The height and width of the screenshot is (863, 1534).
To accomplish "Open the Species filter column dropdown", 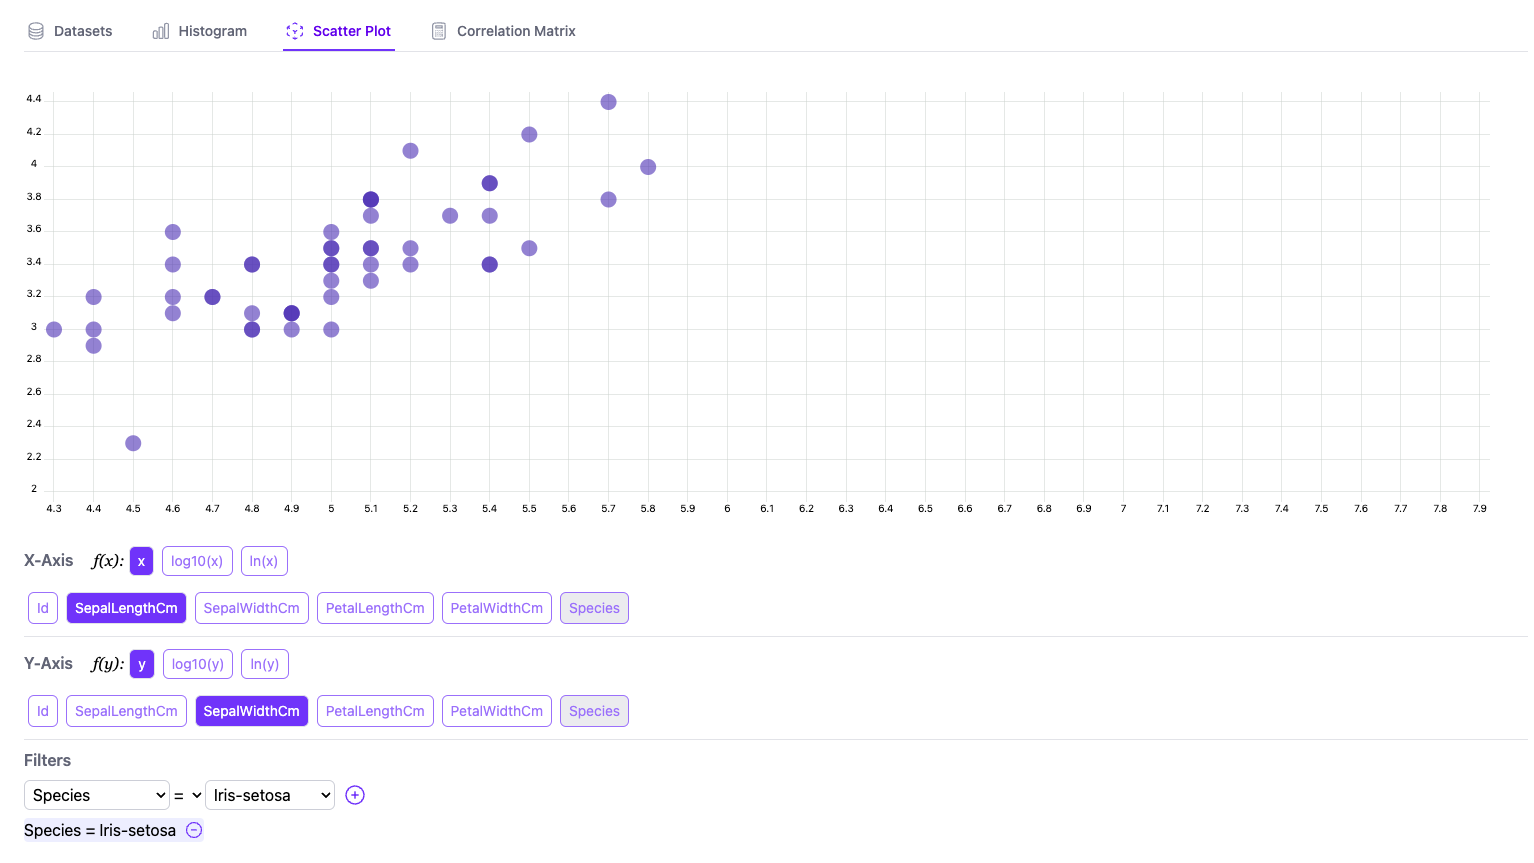I will (x=97, y=795).
